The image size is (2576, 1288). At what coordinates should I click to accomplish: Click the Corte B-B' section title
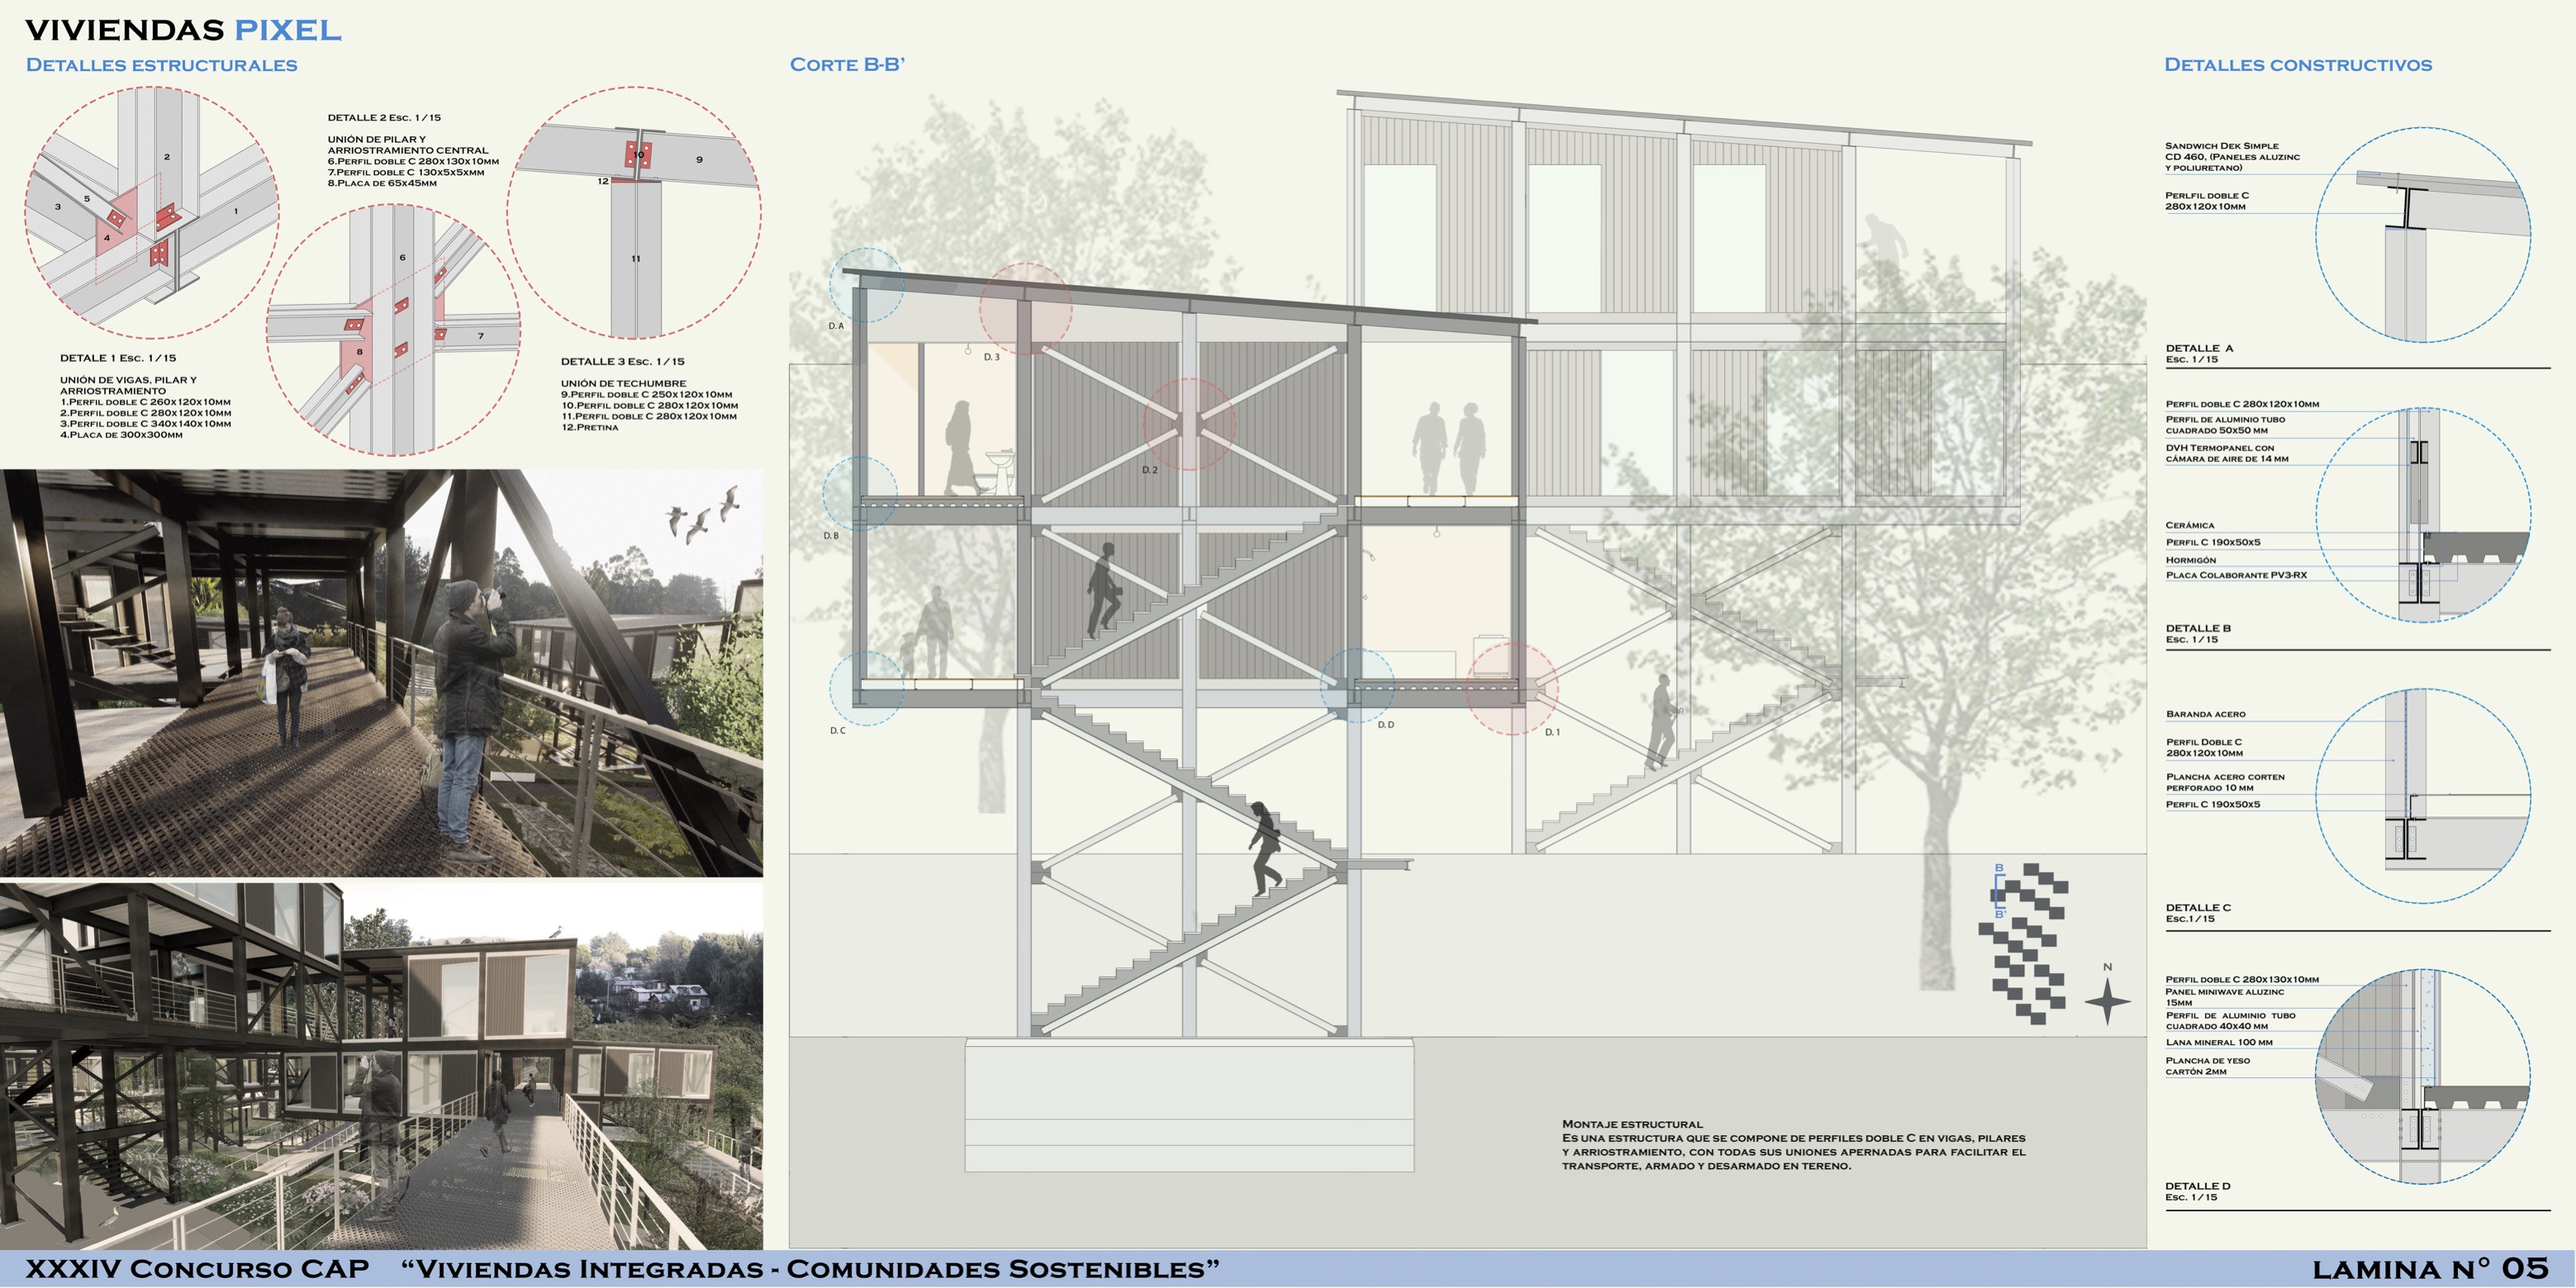coord(847,65)
